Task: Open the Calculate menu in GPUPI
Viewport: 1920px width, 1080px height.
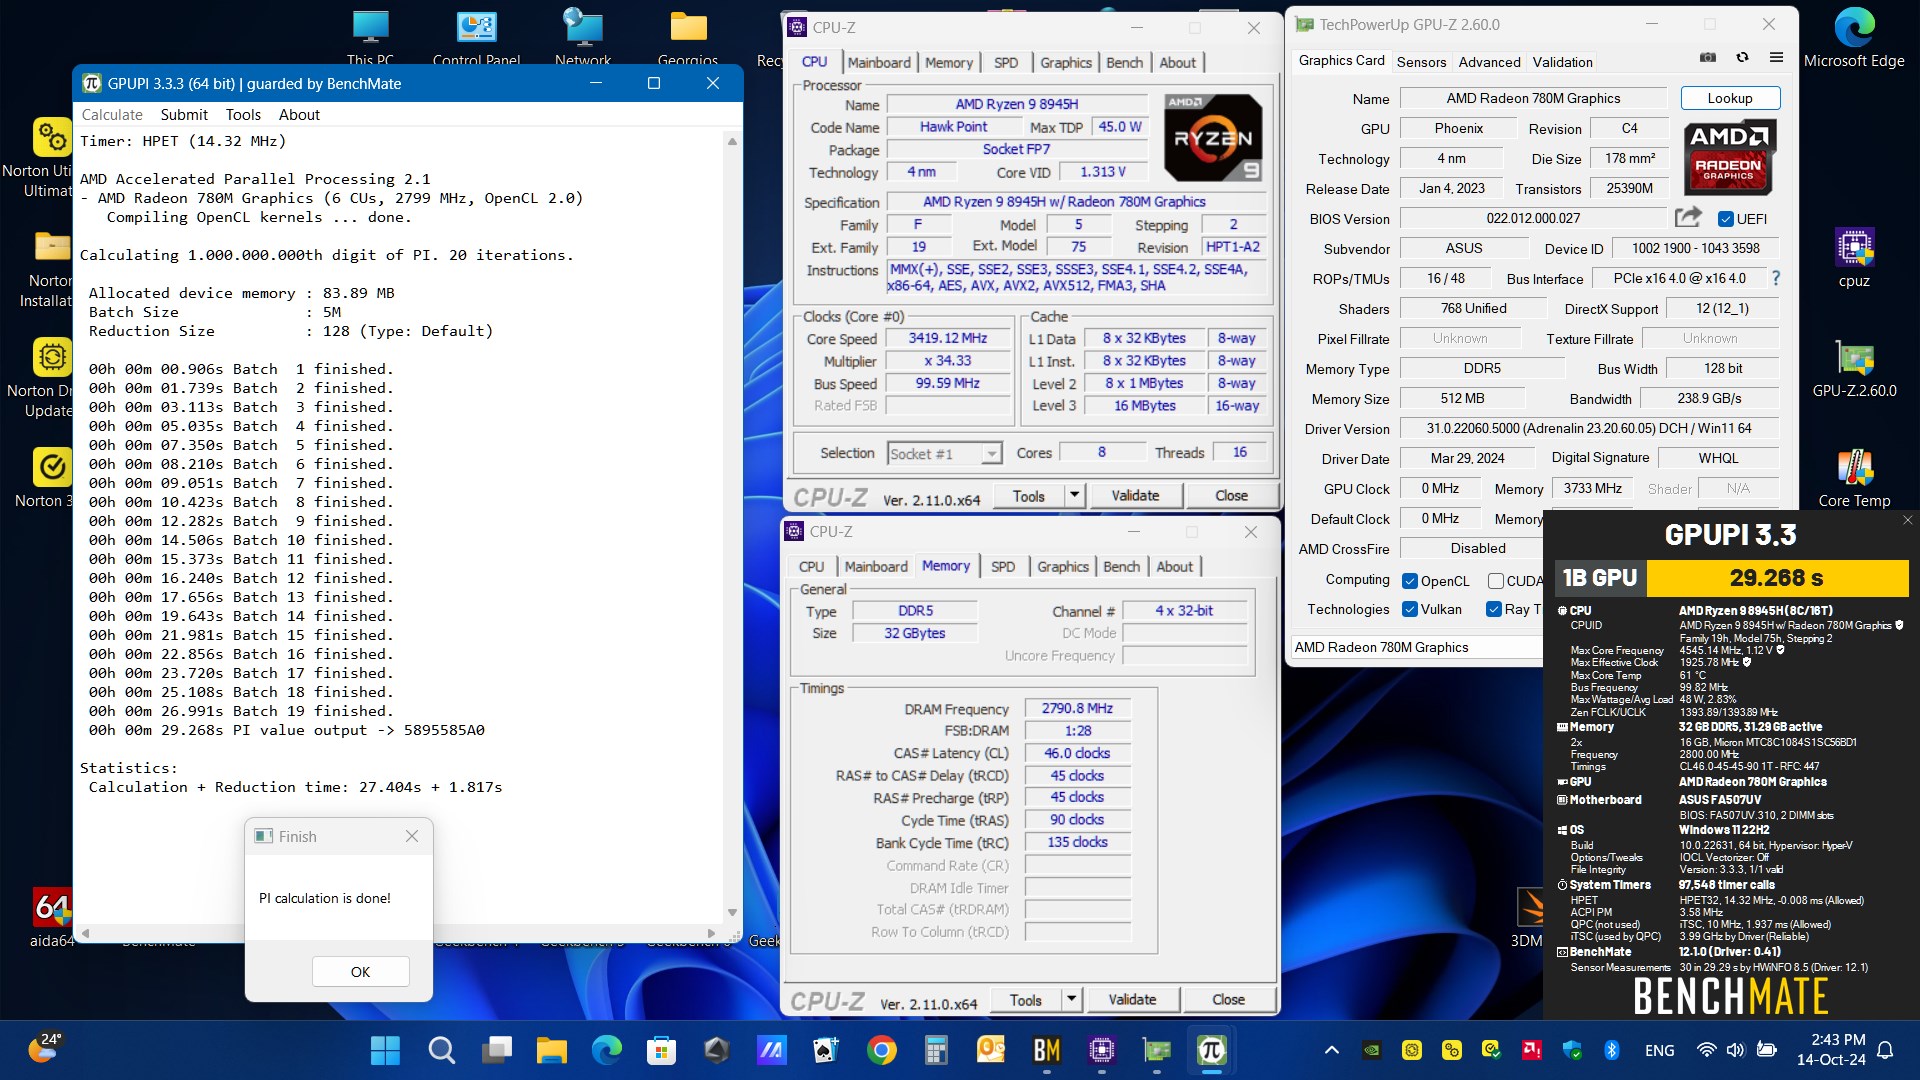Action: 112,115
